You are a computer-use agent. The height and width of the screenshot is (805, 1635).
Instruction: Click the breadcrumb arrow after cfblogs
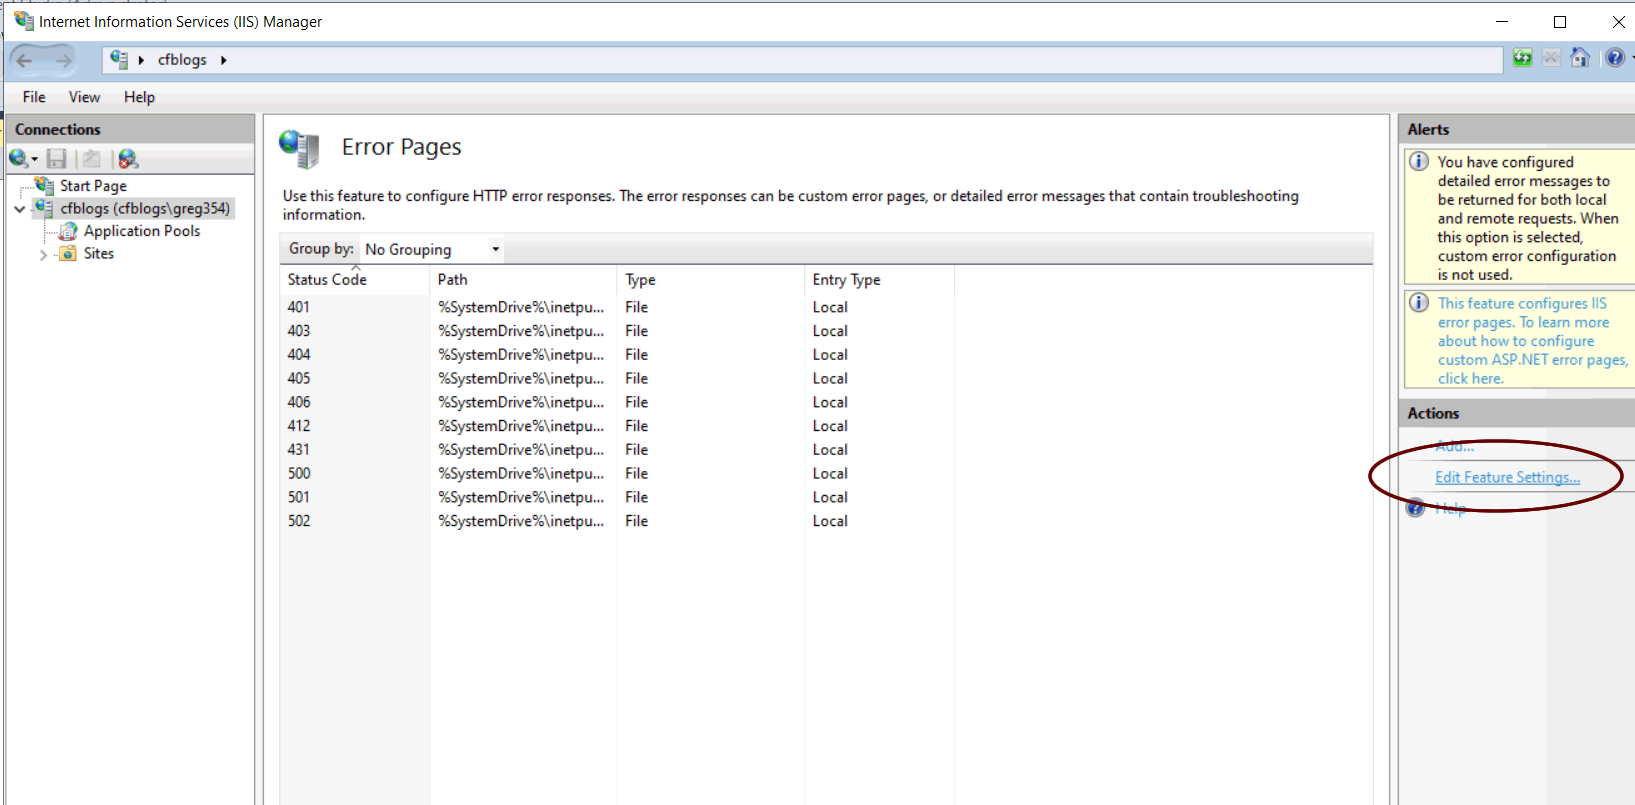[224, 60]
